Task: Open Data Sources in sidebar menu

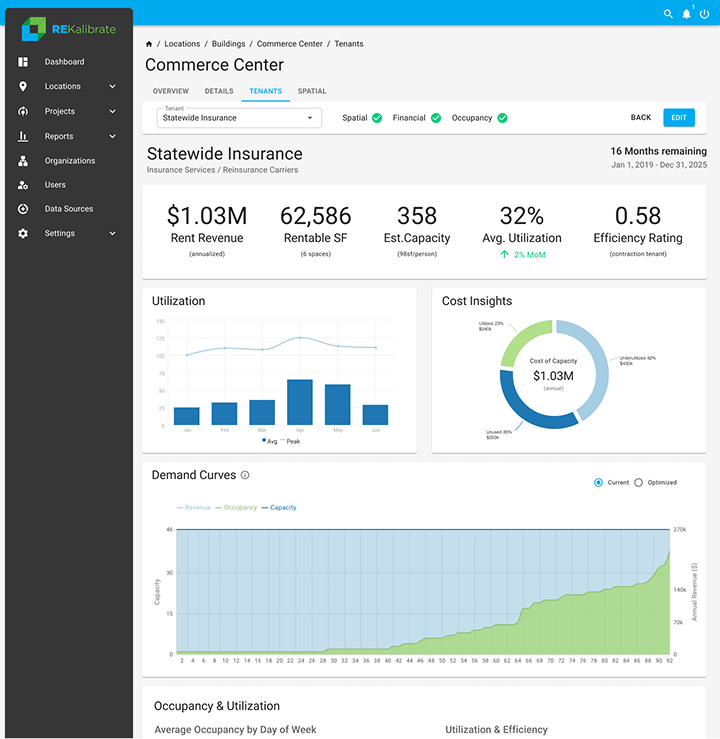Action: point(69,209)
